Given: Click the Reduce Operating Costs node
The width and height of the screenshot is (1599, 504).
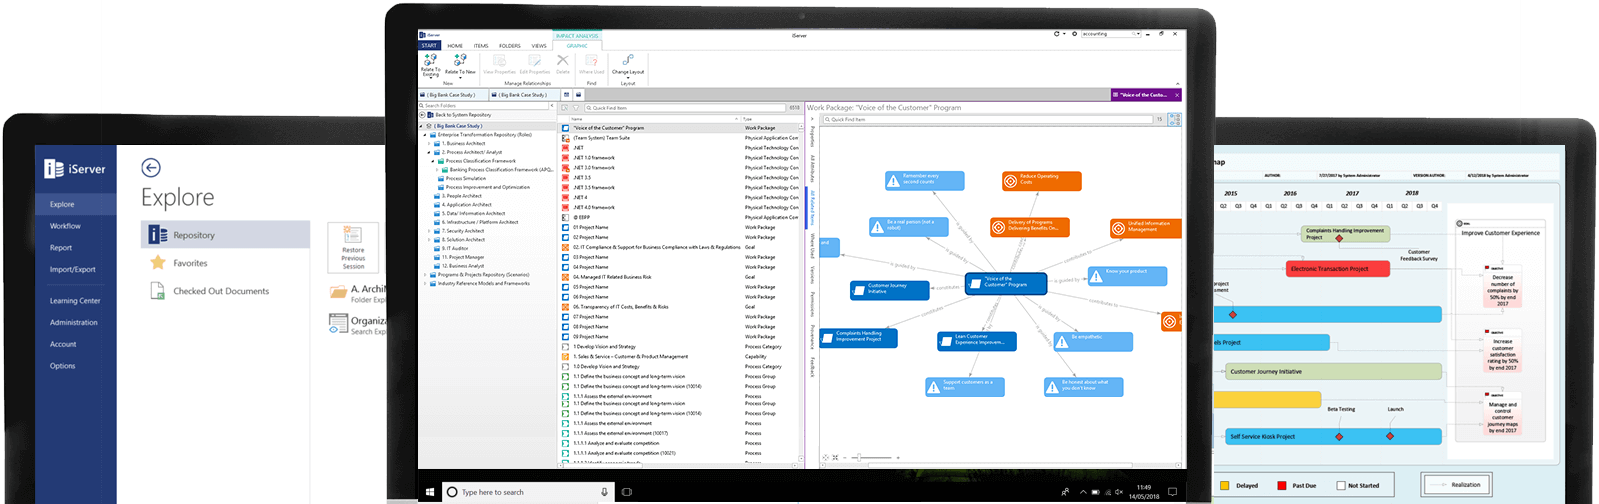Looking at the screenshot, I should (x=1042, y=181).
